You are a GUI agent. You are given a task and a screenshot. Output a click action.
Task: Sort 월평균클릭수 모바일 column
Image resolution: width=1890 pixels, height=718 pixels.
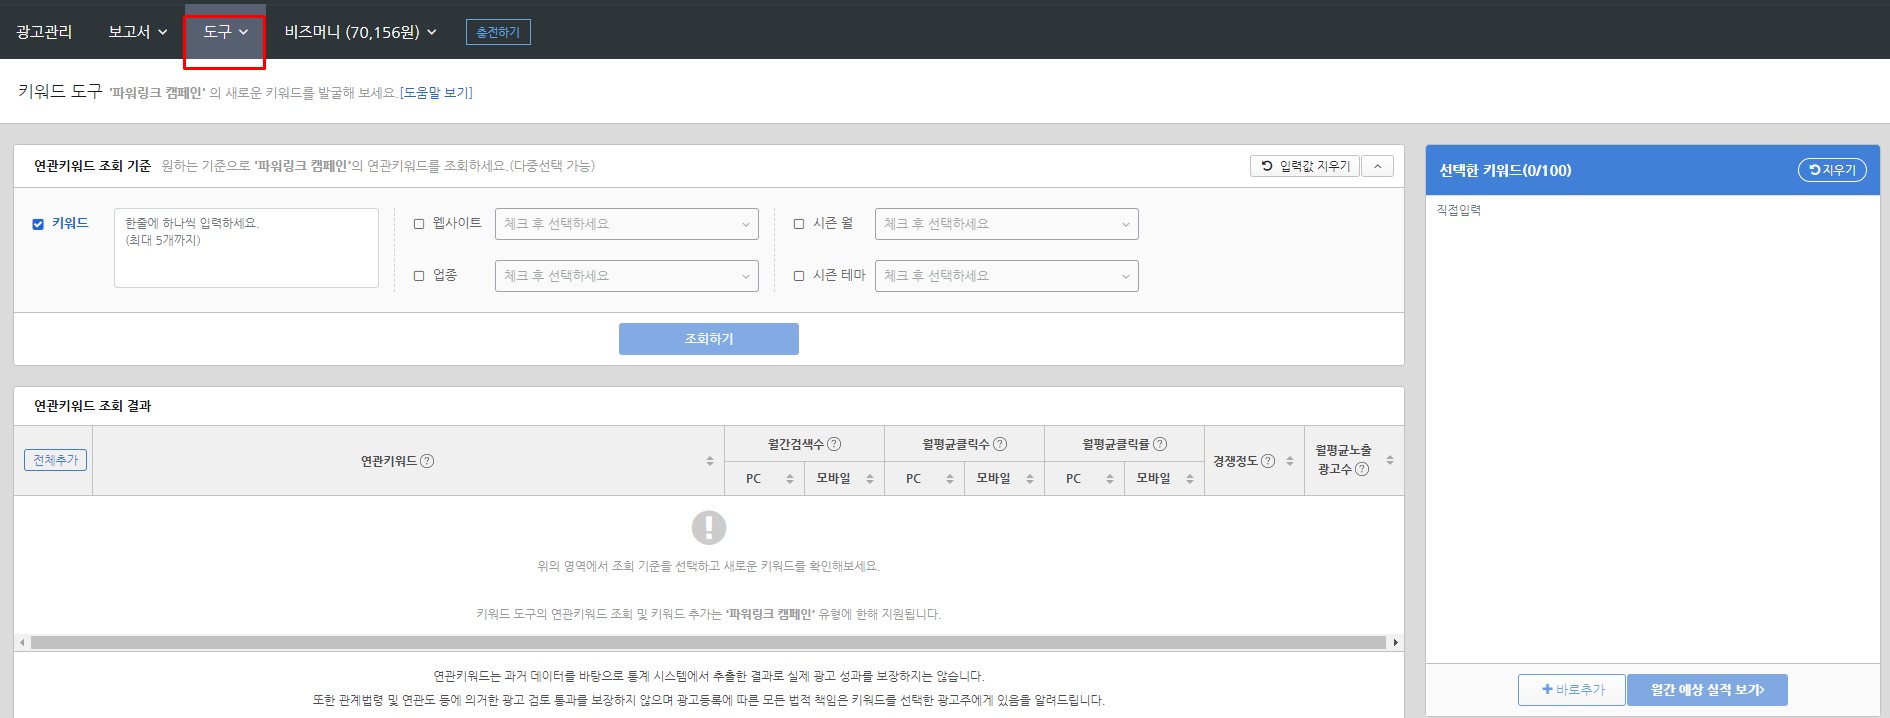pyautogui.click(x=1030, y=479)
